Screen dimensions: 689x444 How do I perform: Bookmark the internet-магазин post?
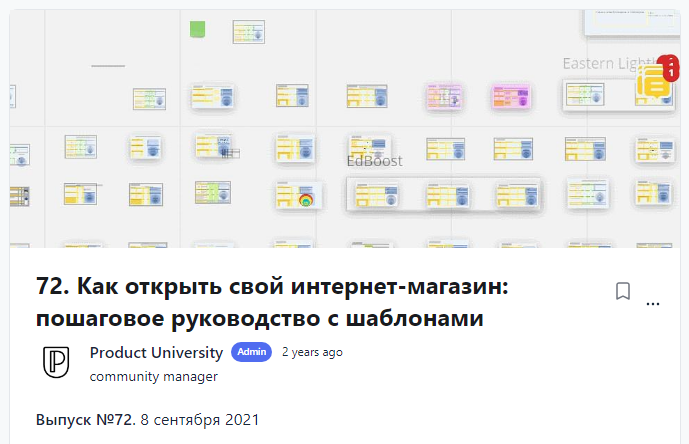[x=622, y=291]
